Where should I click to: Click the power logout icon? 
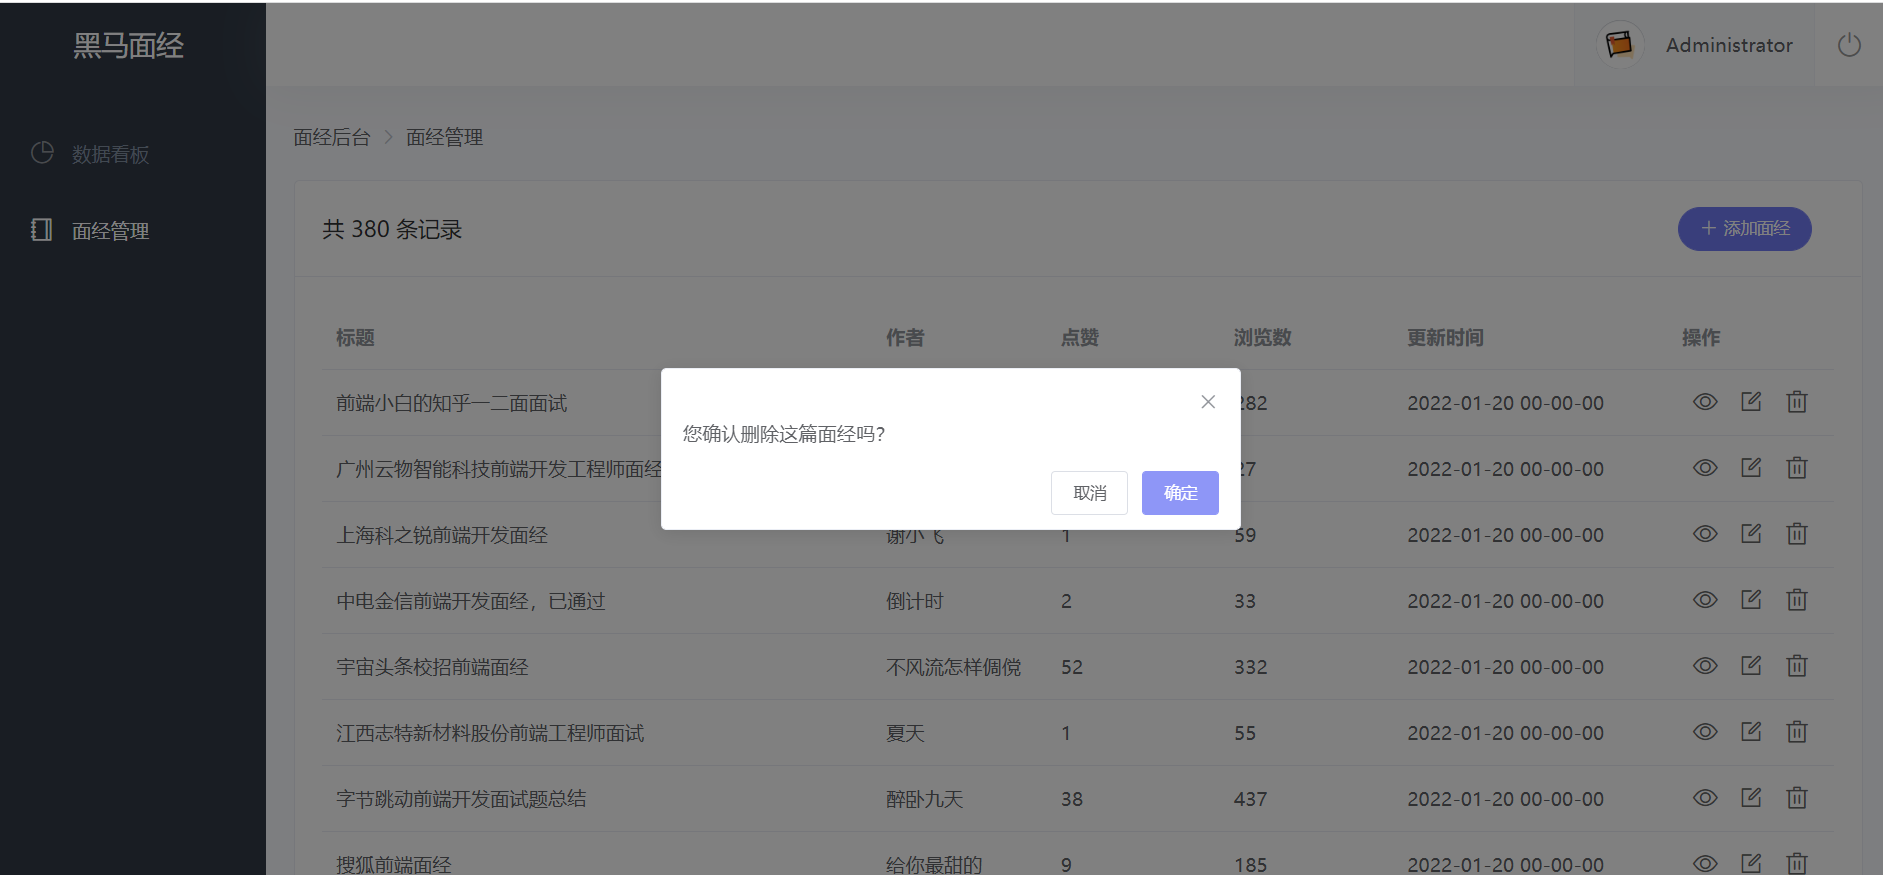[1849, 45]
